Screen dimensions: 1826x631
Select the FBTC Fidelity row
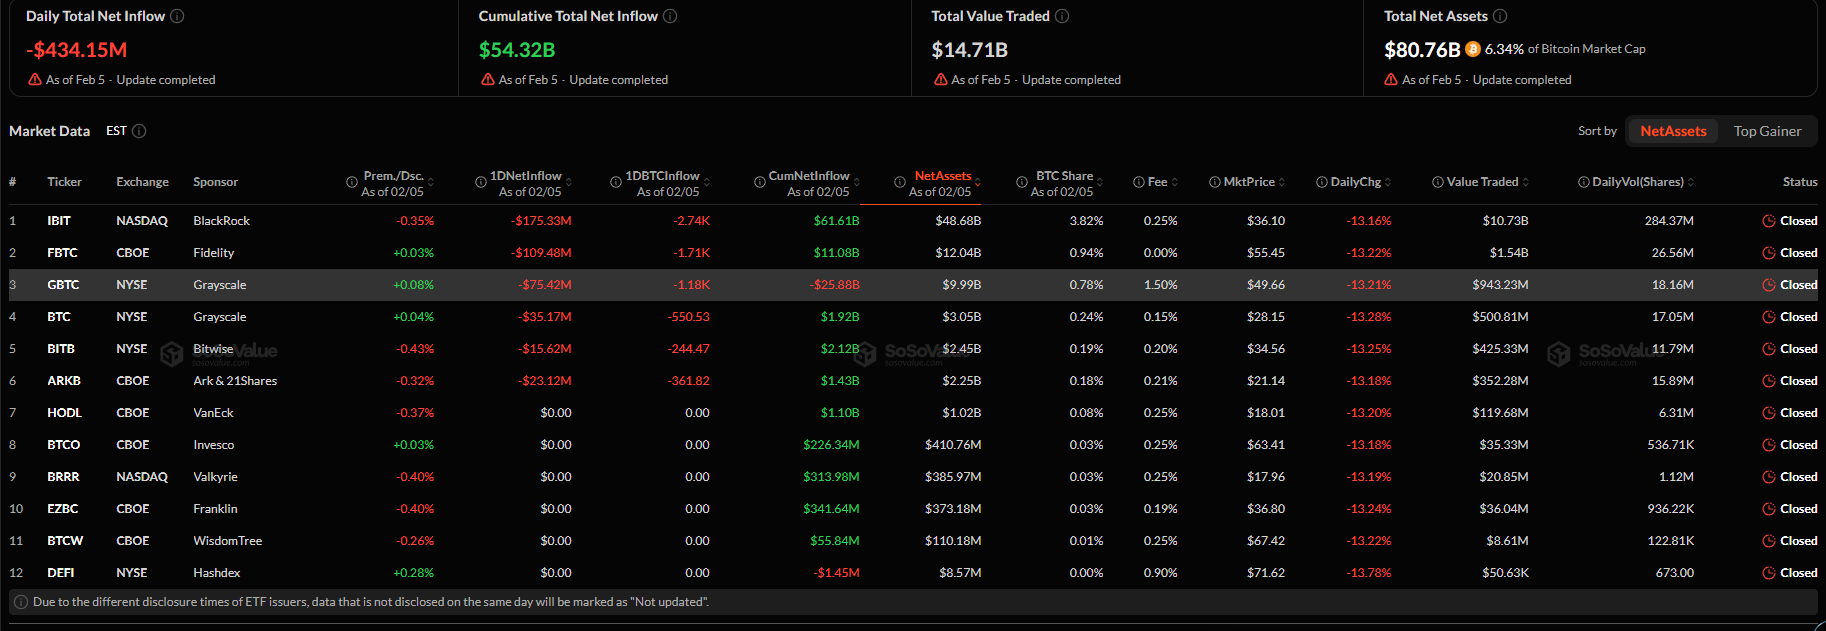[213, 253]
